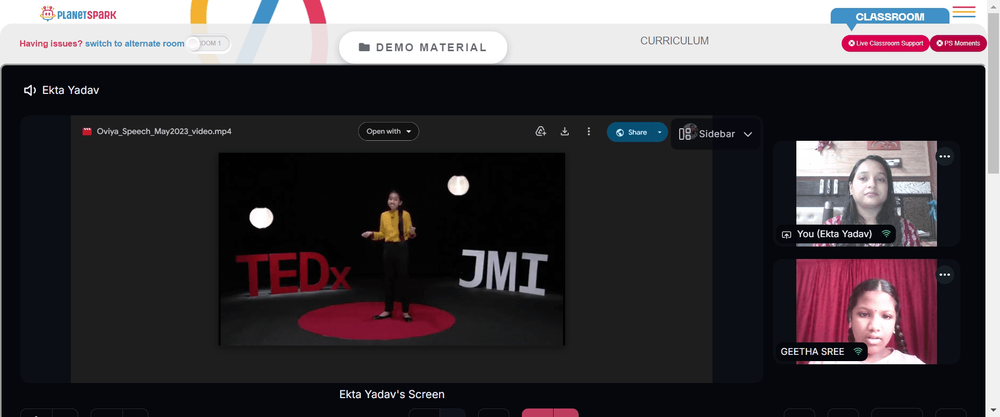Open the hamburger menu icon

click(964, 11)
